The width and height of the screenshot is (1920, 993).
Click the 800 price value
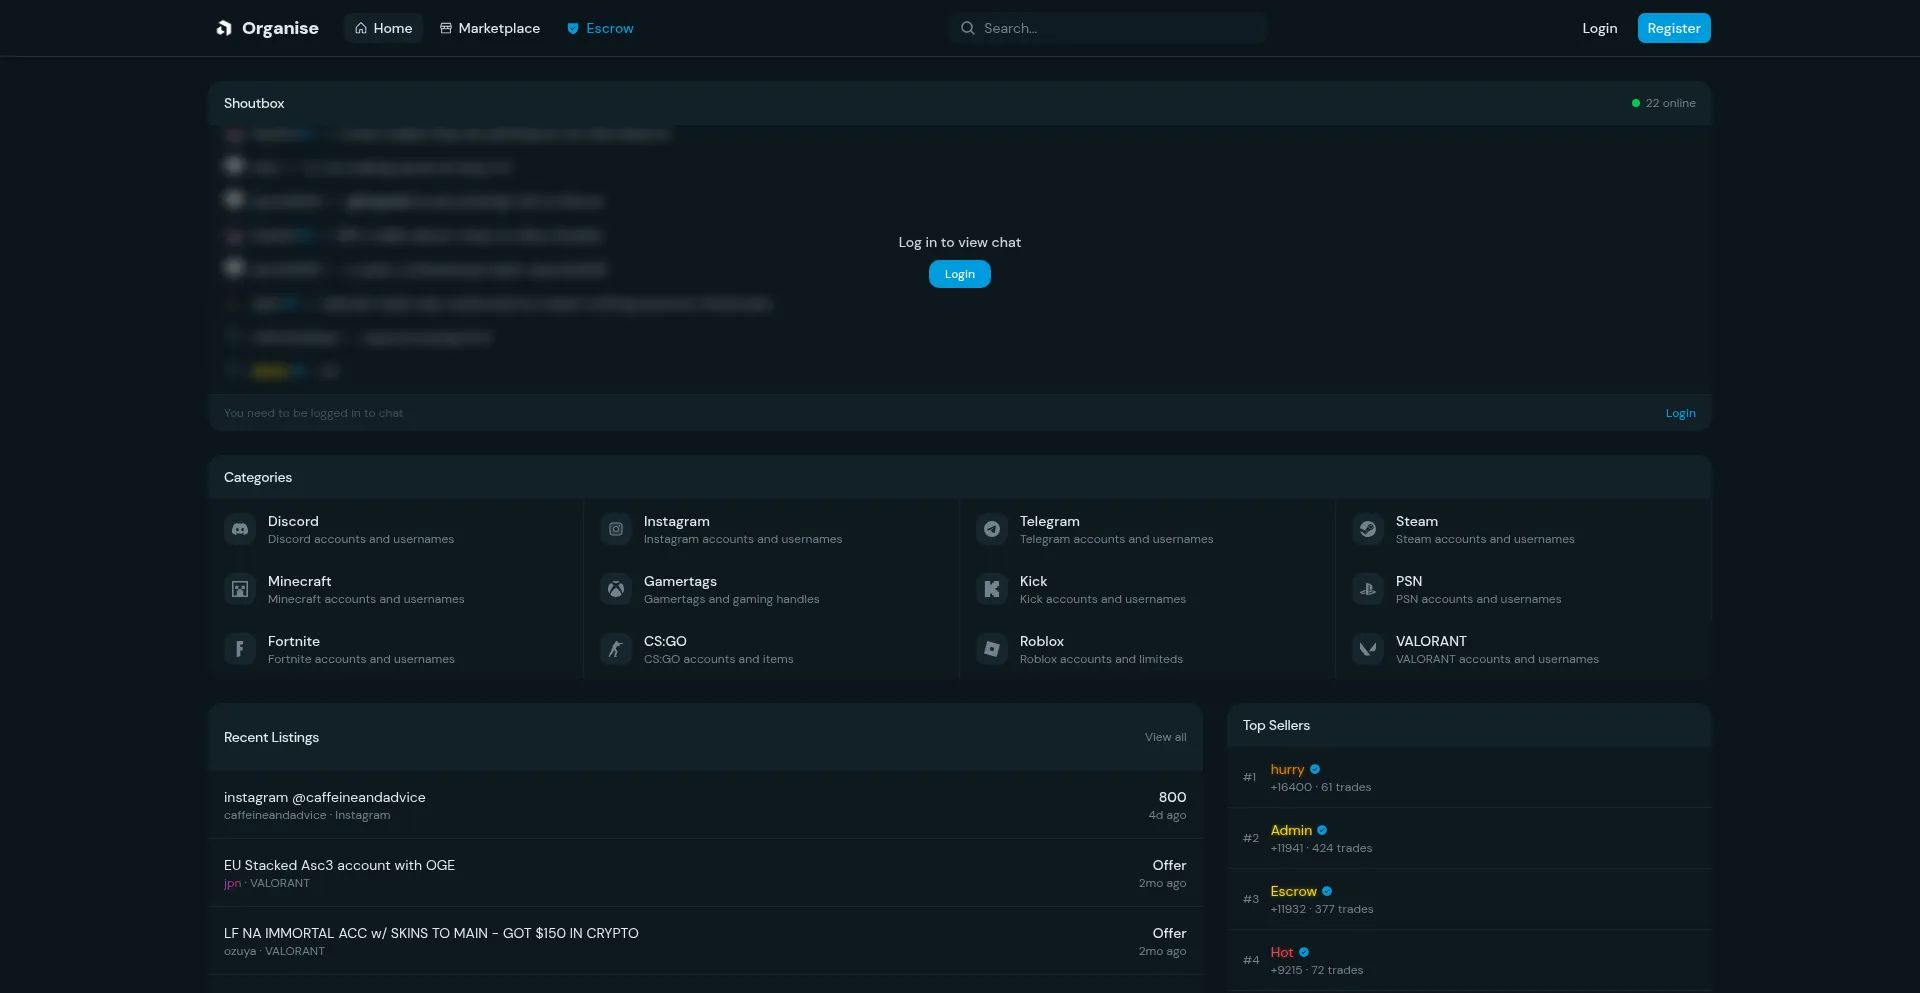coord(1172,797)
